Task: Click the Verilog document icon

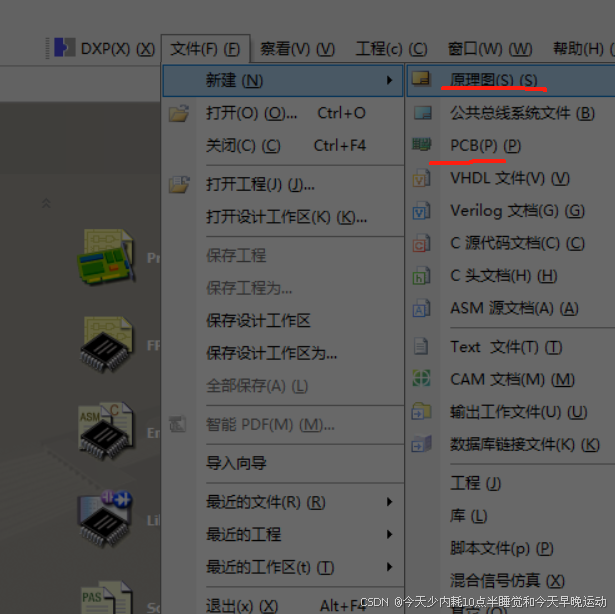Action: 422,210
